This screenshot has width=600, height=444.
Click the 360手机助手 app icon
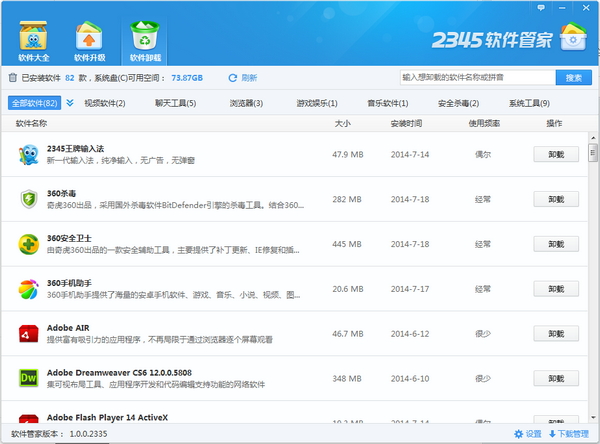28,288
